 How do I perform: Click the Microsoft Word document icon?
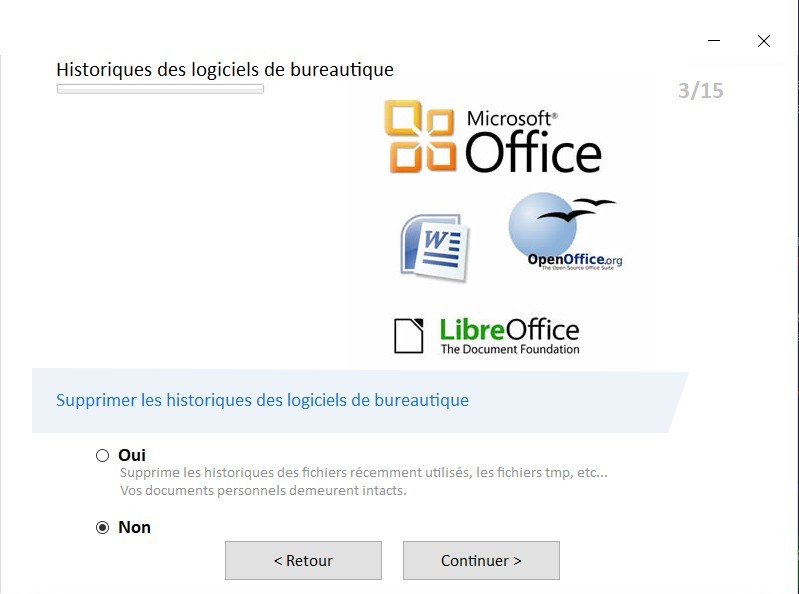[435, 248]
